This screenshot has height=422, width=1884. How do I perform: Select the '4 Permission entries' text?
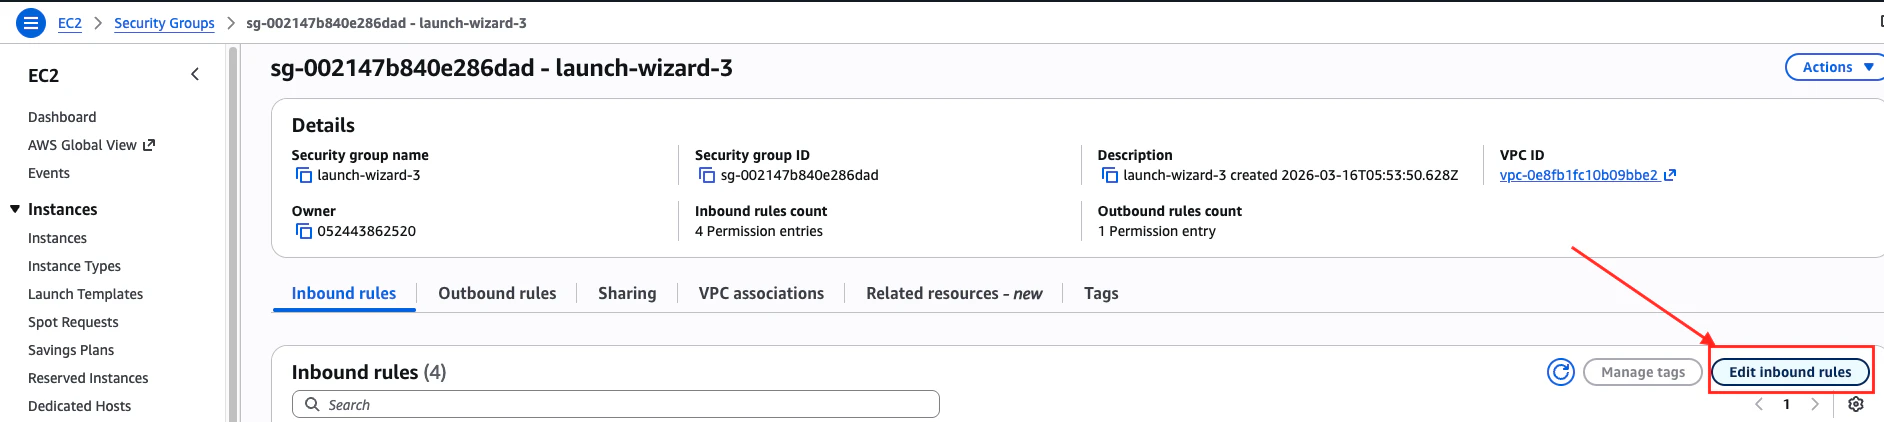click(x=759, y=231)
